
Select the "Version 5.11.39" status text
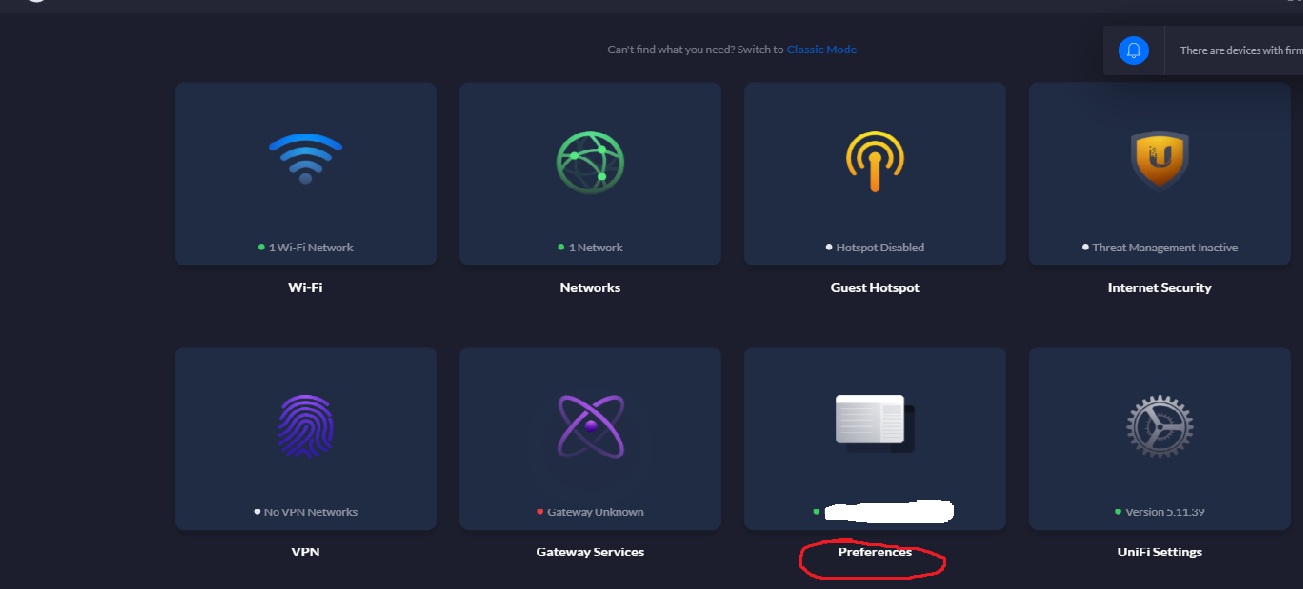point(1165,512)
